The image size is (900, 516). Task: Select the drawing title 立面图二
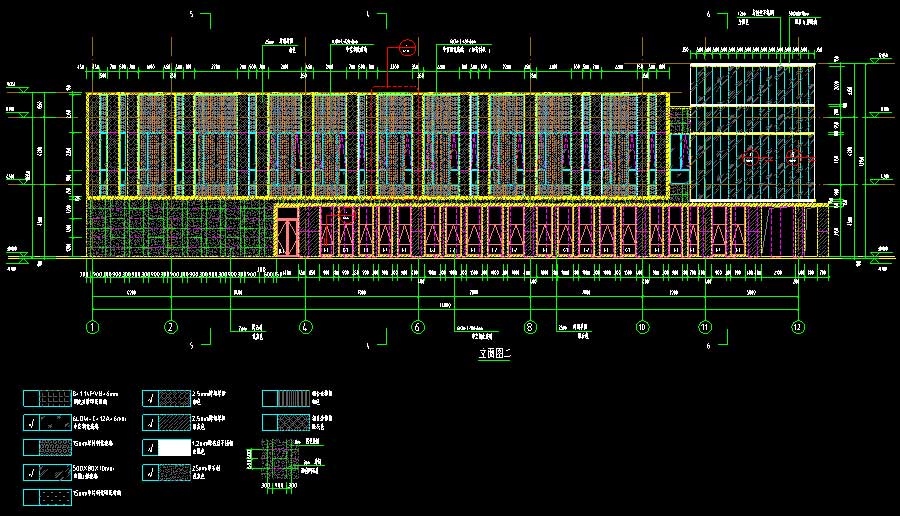point(494,354)
